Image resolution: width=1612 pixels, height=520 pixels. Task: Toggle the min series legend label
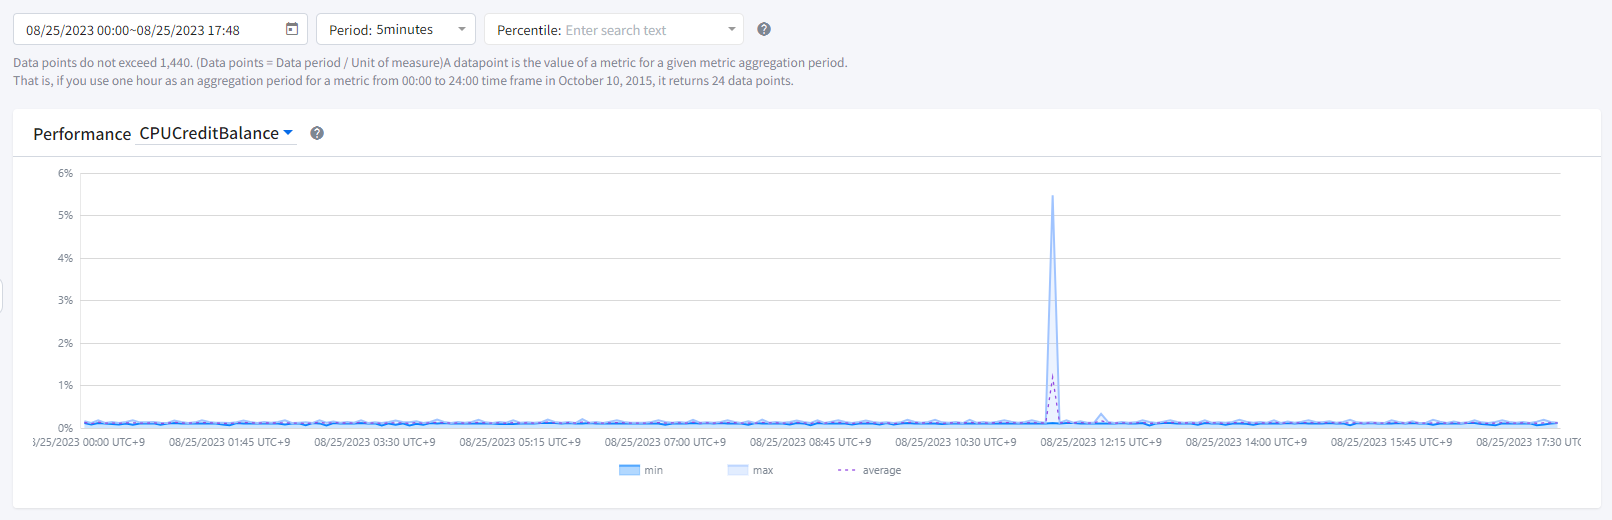(654, 470)
